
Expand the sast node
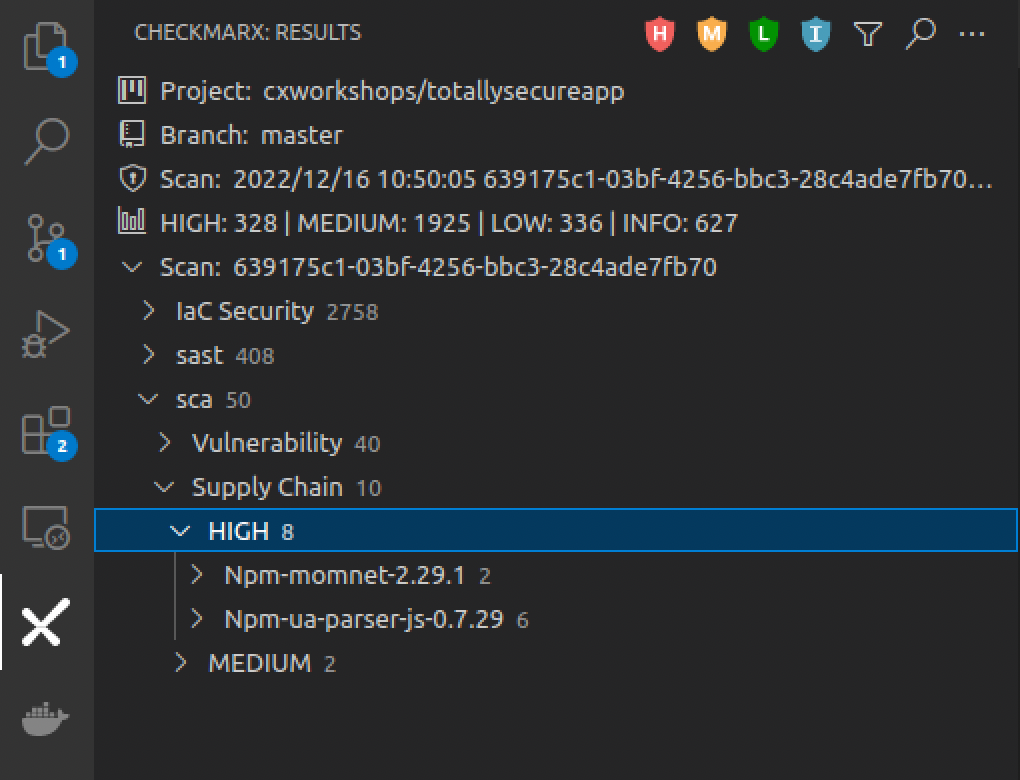[x=149, y=355]
